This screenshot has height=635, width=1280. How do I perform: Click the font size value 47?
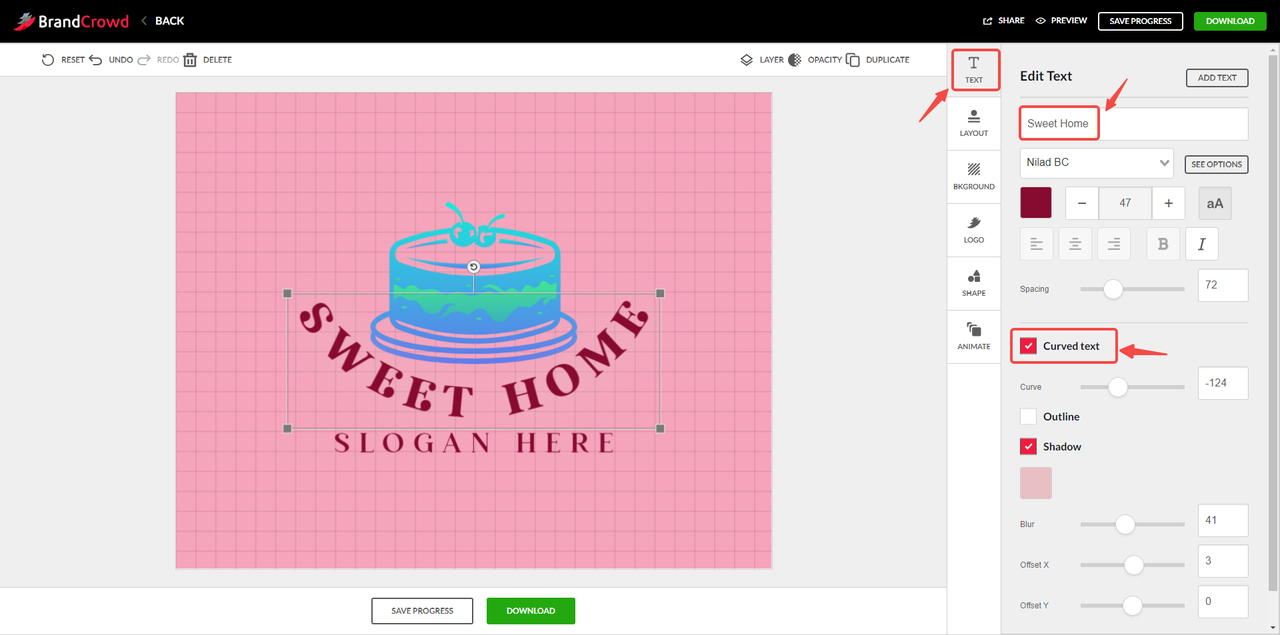[x=1125, y=203]
